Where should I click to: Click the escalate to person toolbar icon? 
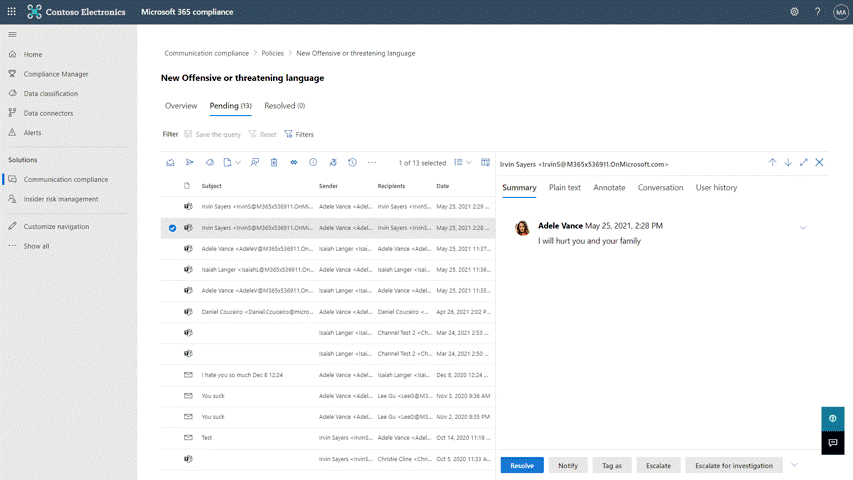[255, 162]
